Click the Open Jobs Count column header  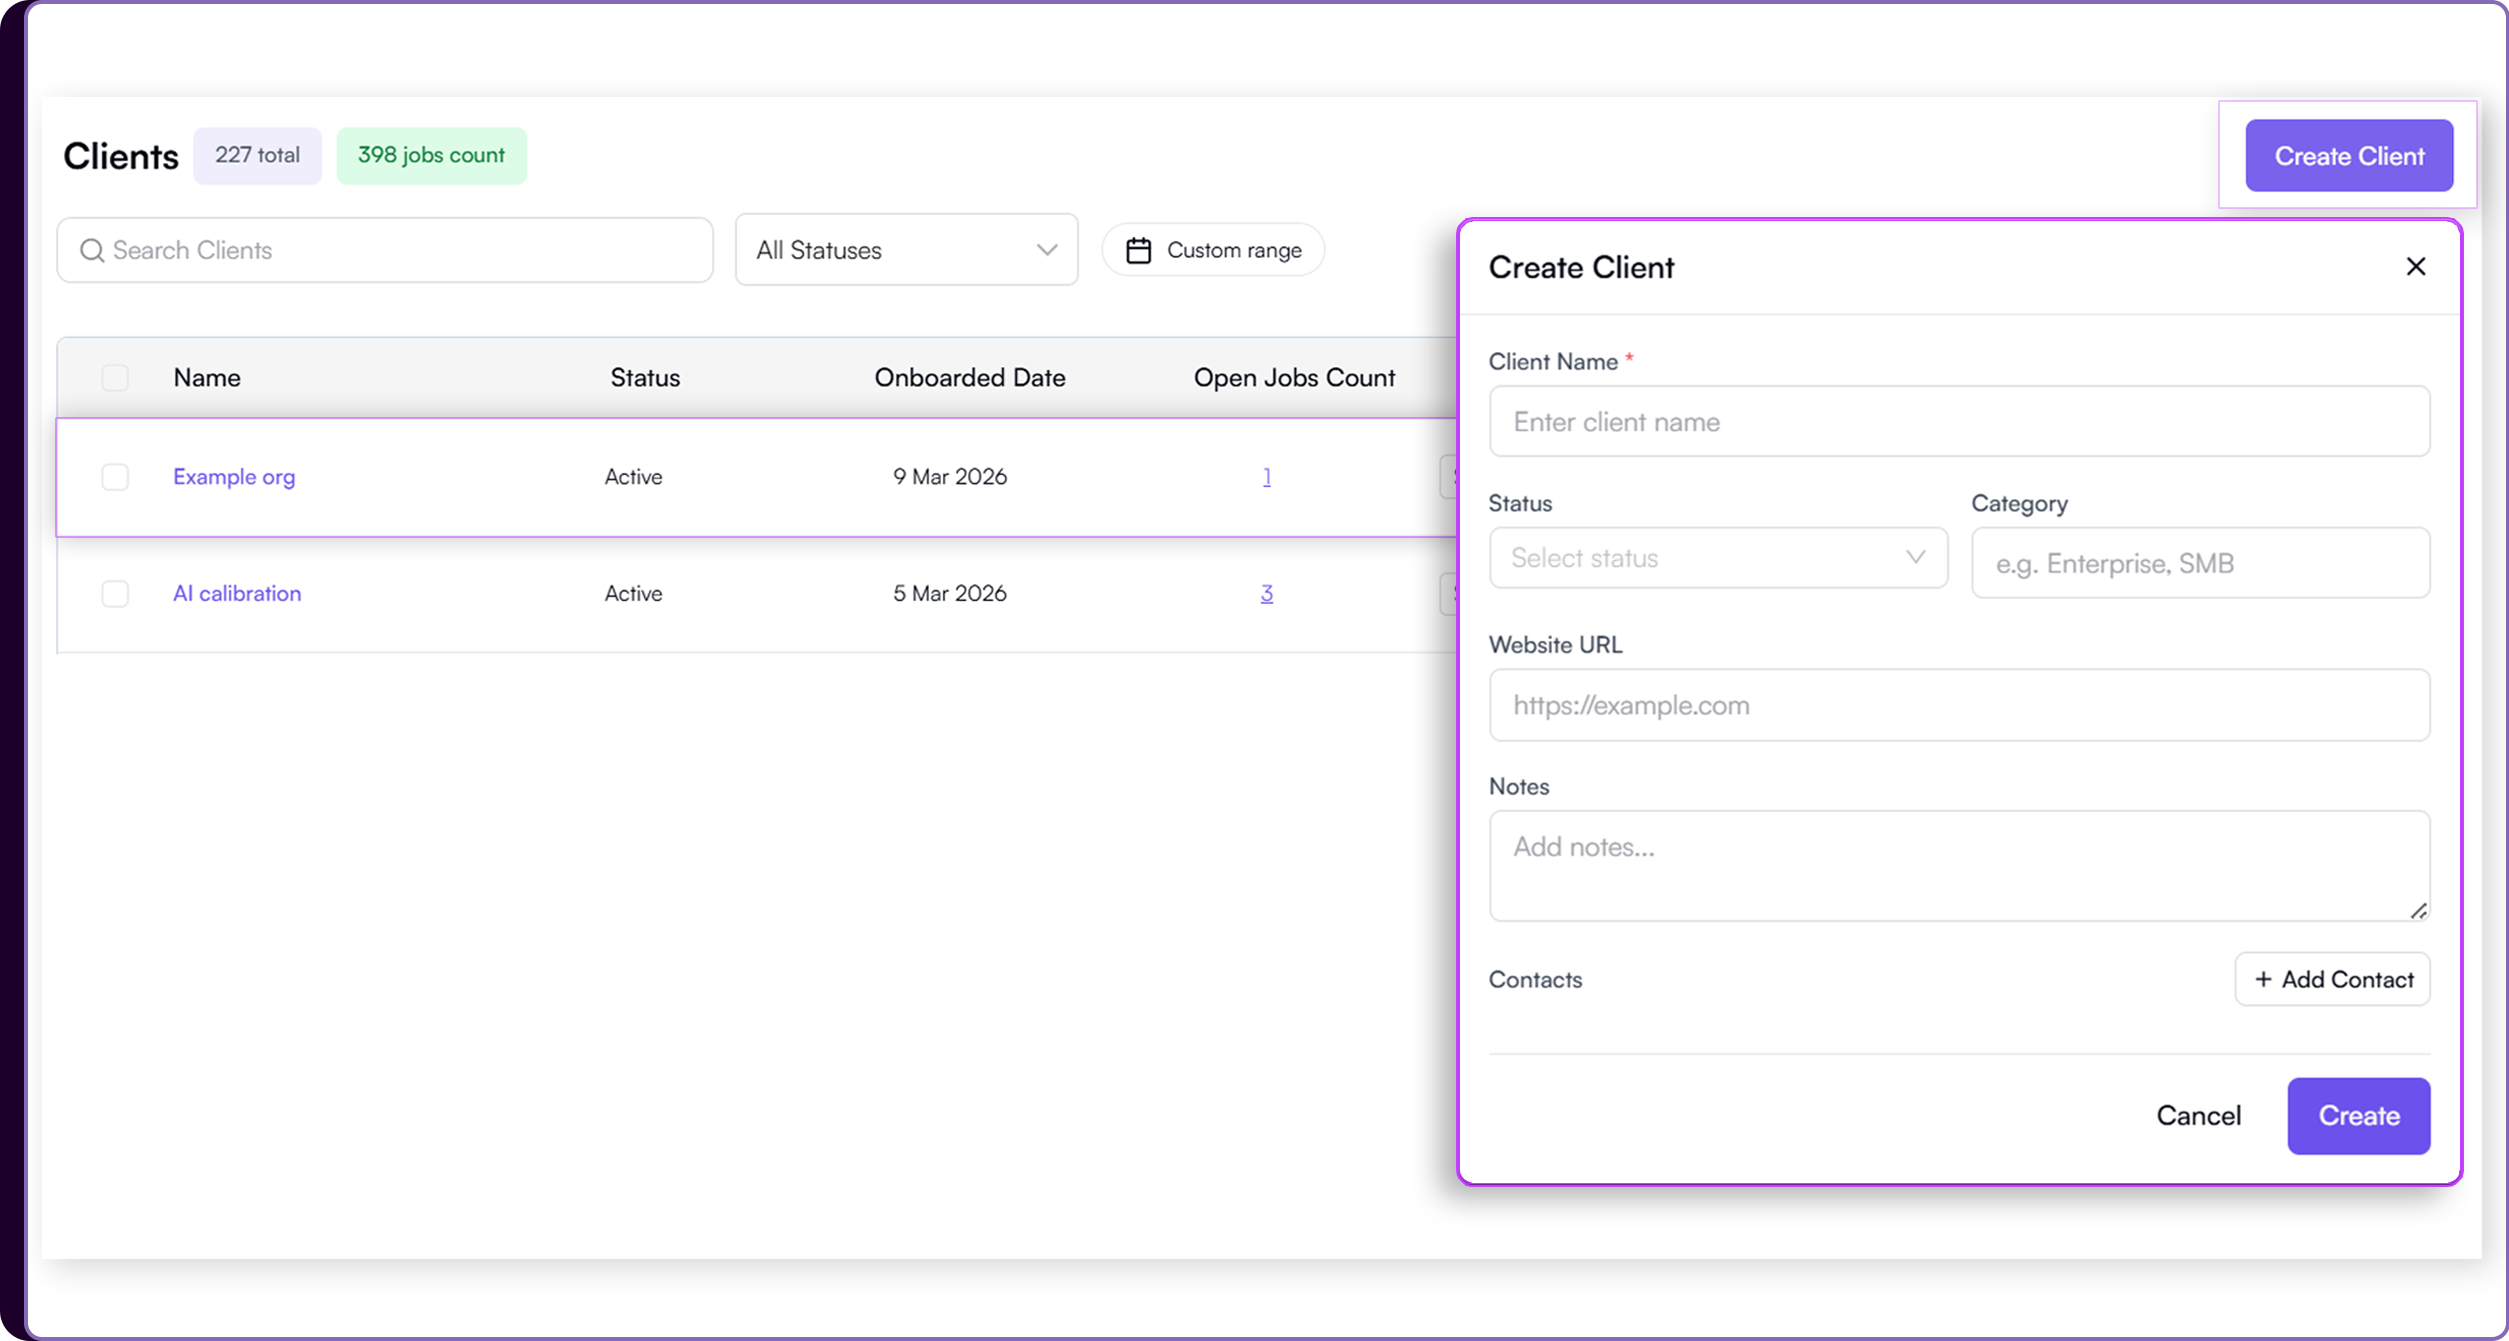1294,377
